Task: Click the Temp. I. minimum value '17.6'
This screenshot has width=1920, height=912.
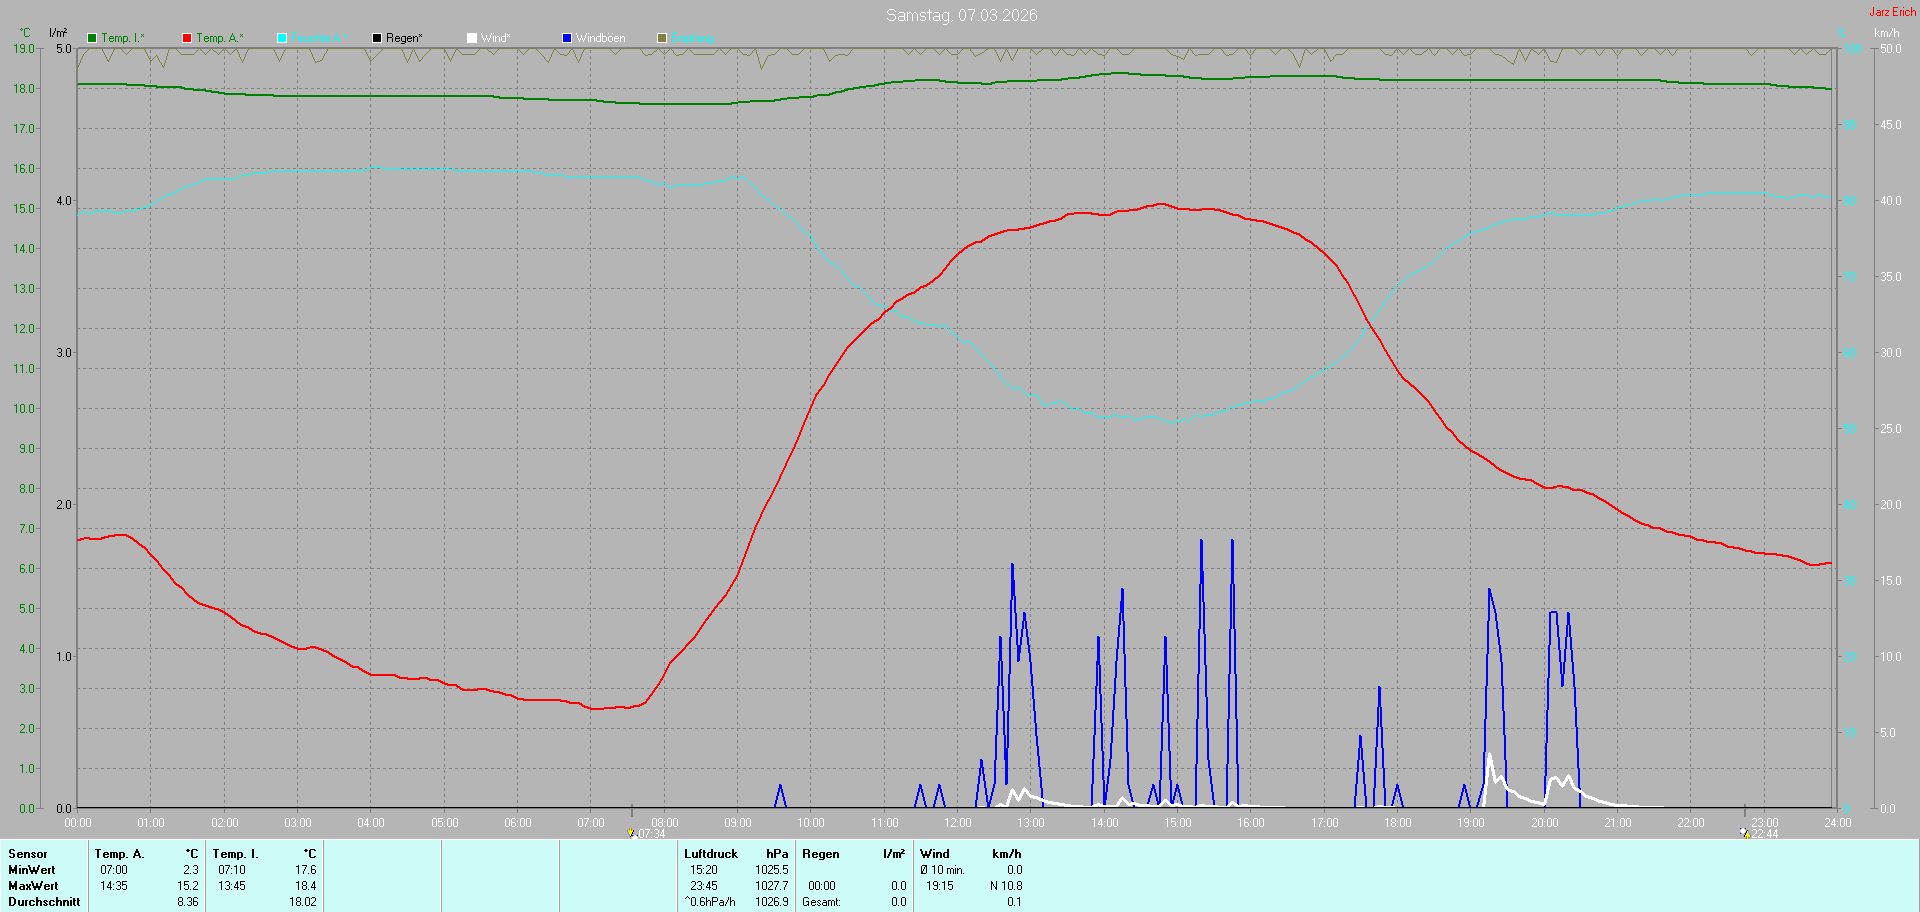Action: coord(306,870)
